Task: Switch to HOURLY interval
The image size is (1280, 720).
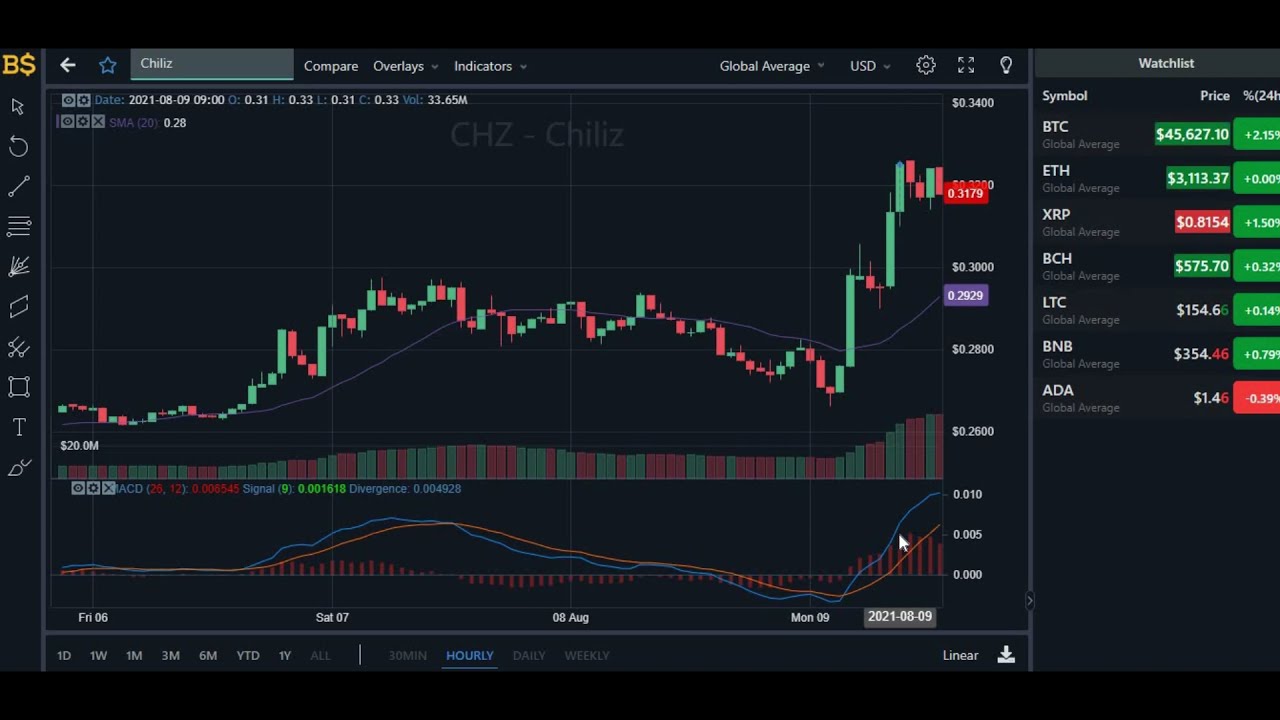Action: (470, 655)
